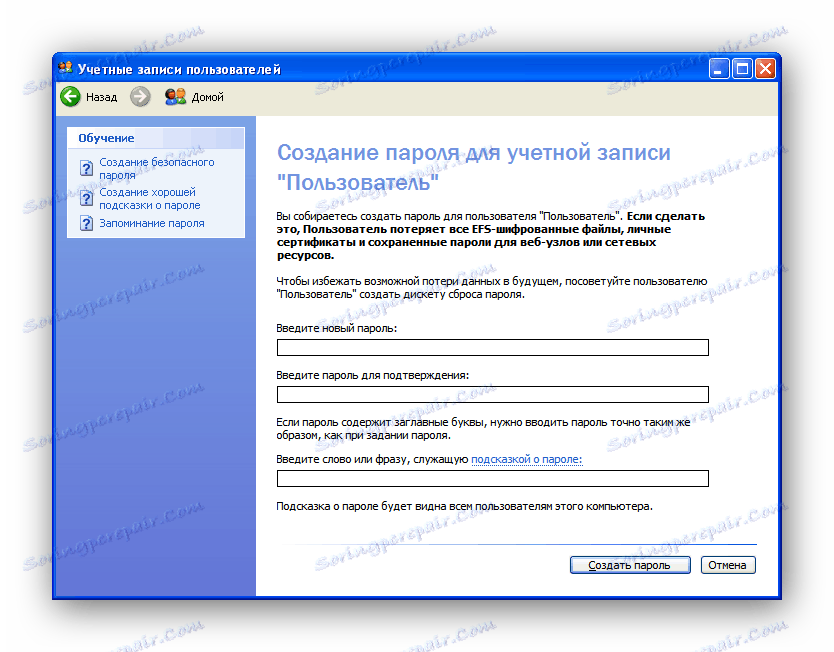
Task: Click the Подсказка о пароле будет видна note
Action: (464, 506)
